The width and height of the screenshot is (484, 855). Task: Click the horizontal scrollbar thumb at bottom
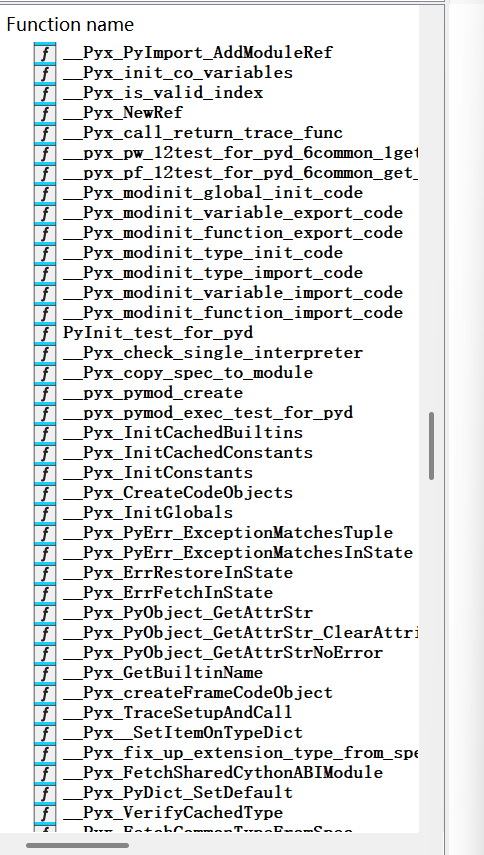pos(77,846)
